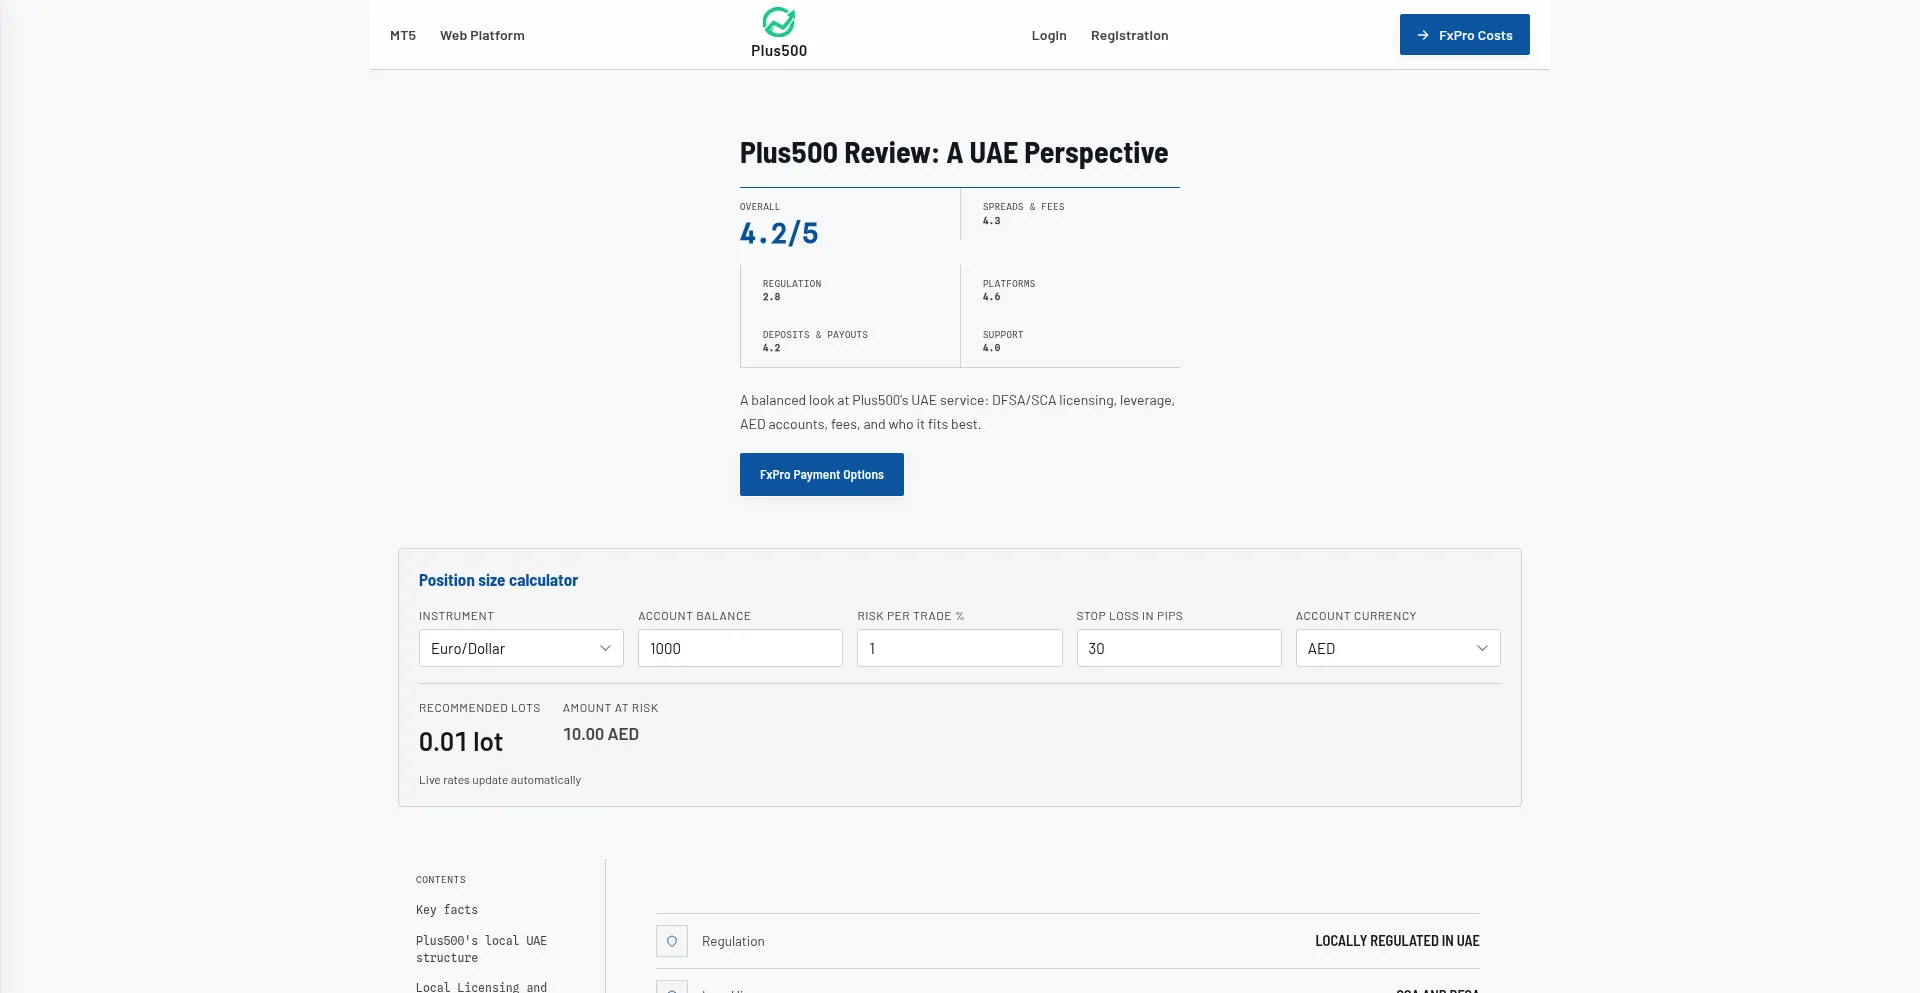Jump to Key facts in contents
This screenshot has height=993, width=1920.
point(447,910)
